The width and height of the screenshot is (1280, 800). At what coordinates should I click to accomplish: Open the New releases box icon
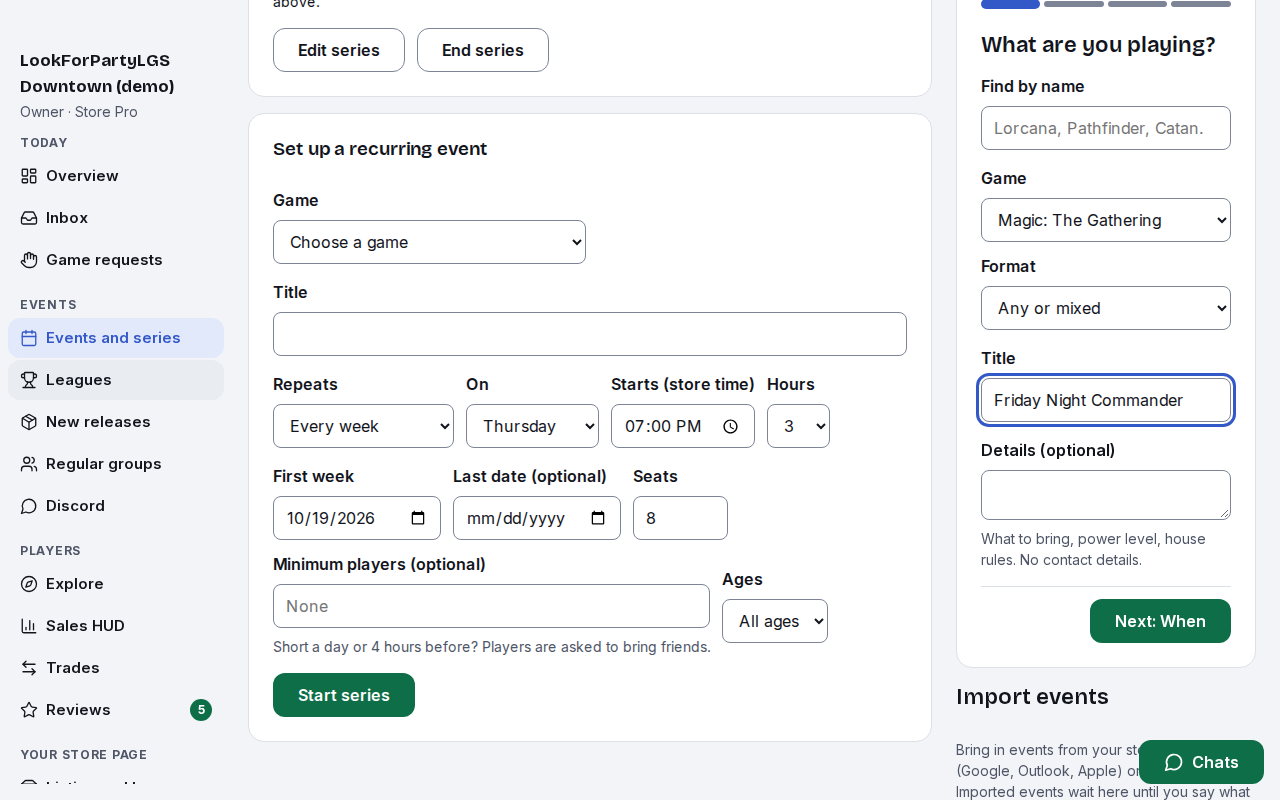(29, 422)
